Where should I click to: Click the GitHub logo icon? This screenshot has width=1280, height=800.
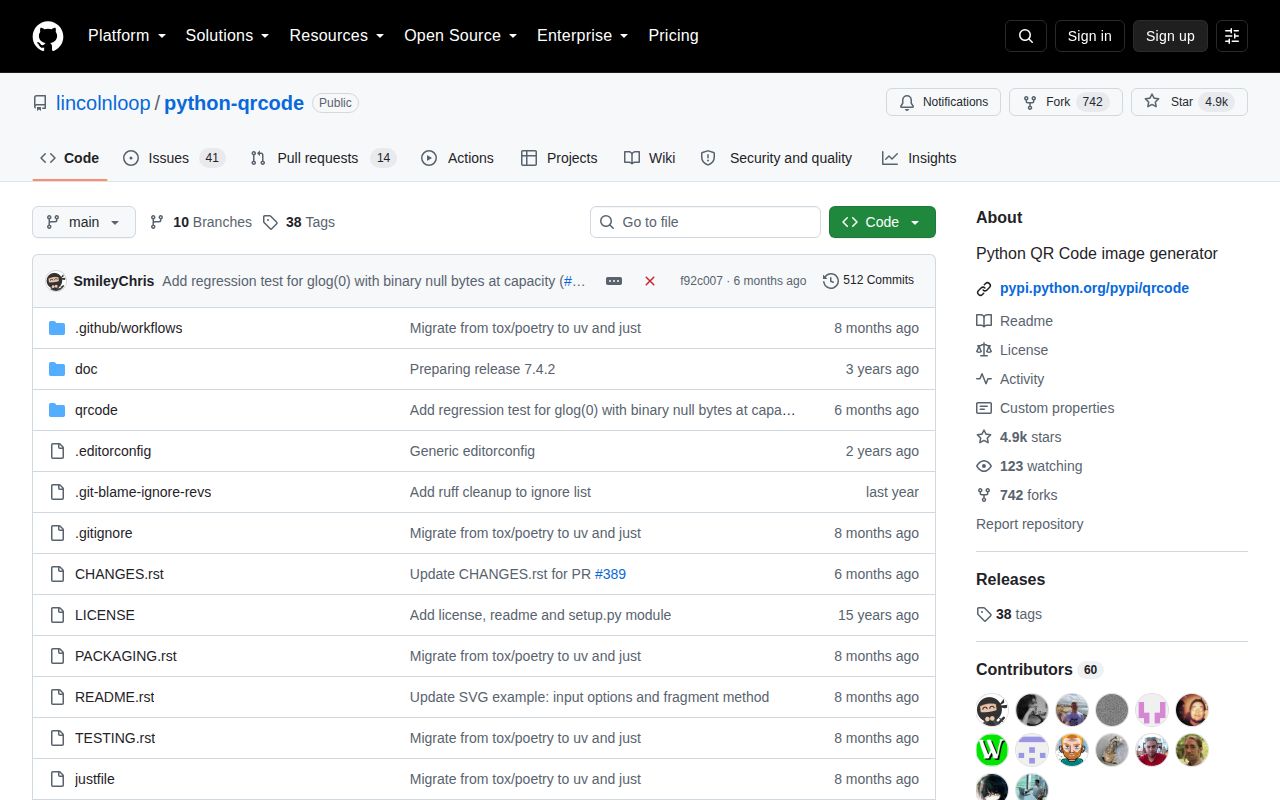tap(48, 36)
